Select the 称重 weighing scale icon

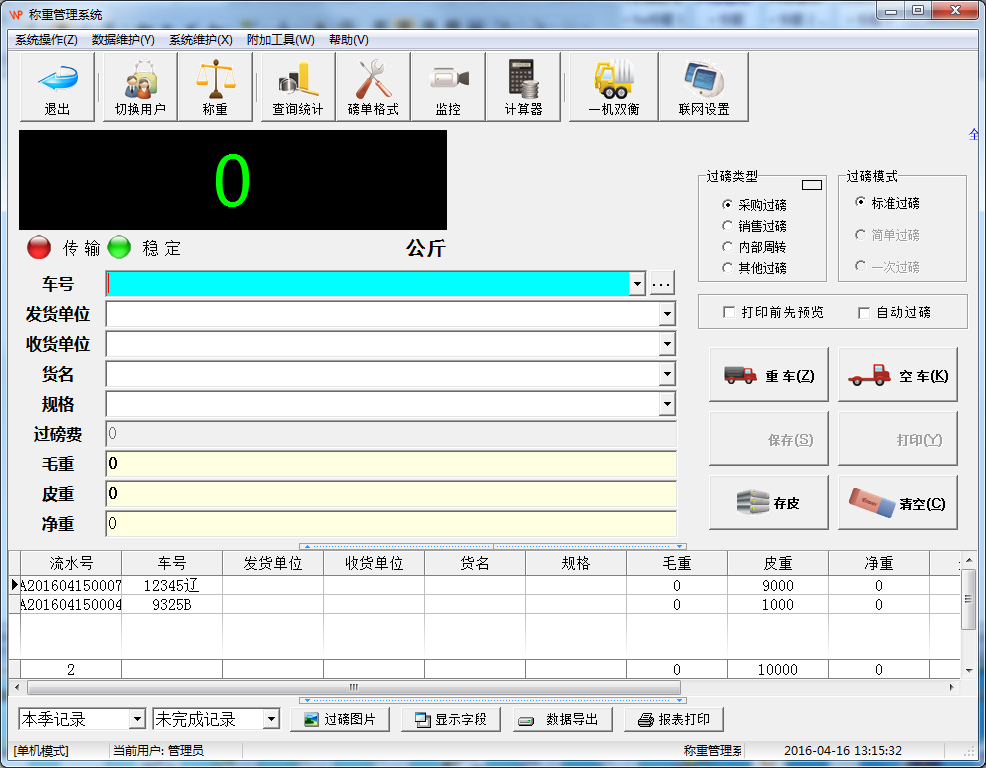pyautogui.click(x=215, y=87)
